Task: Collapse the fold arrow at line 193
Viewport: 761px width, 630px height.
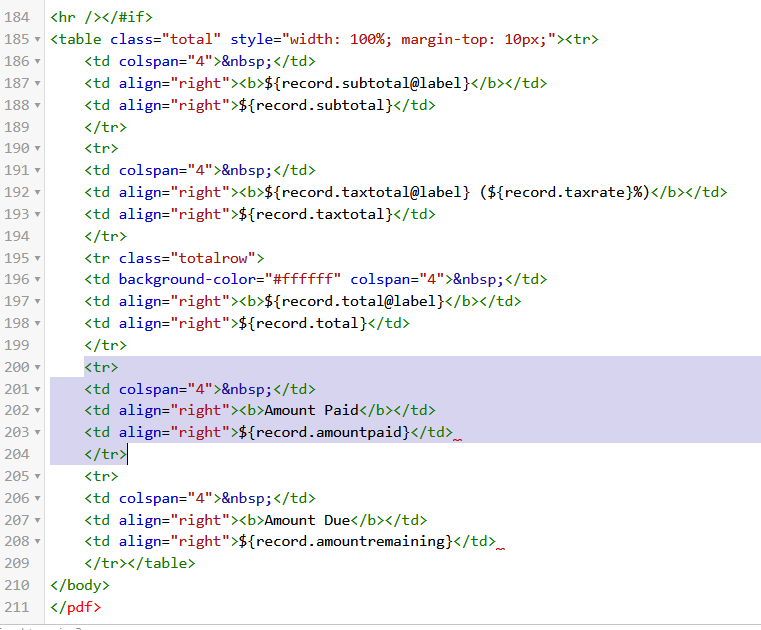Action: pyautogui.click(x=37, y=215)
